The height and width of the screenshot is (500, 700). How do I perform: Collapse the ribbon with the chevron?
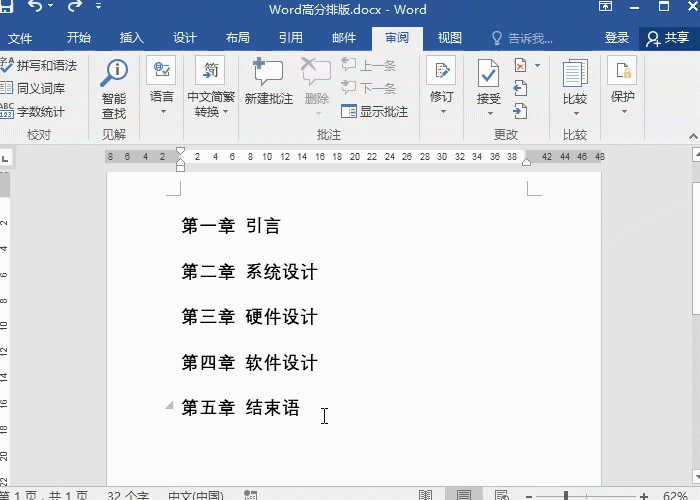point(693,136)
